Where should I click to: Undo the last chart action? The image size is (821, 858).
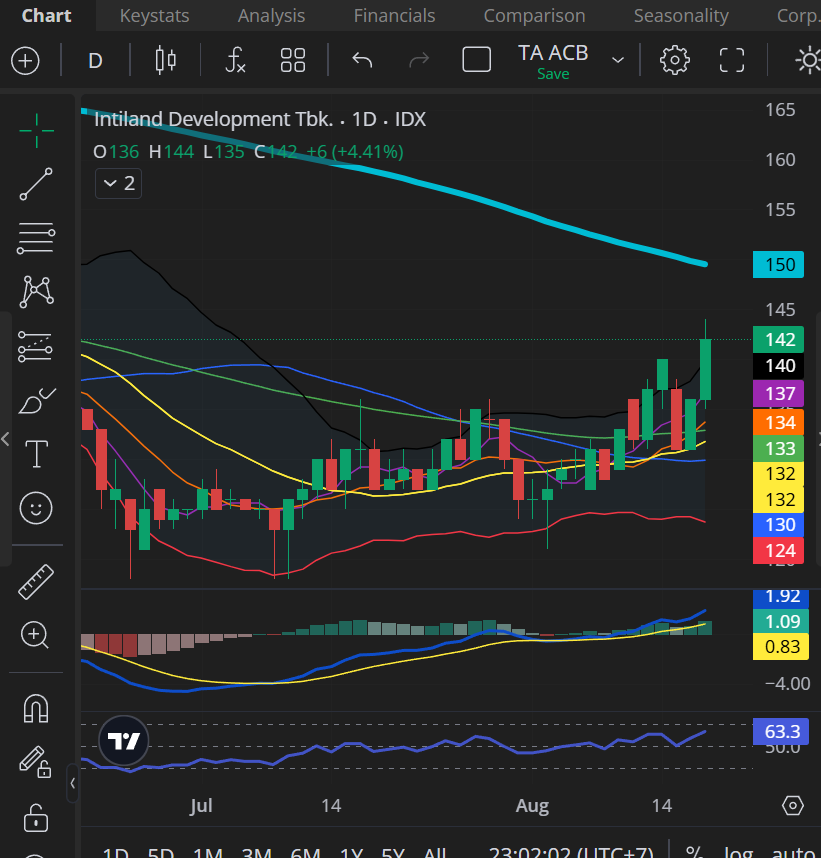[362, 60]
